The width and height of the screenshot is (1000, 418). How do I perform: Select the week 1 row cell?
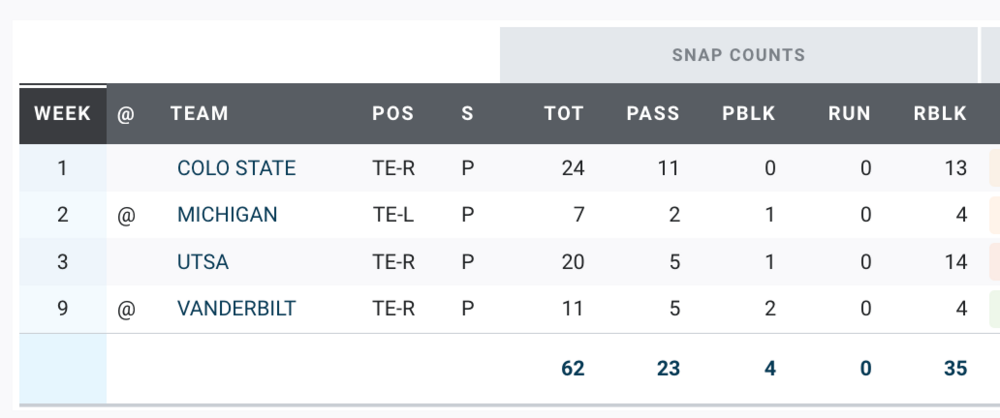[x=63, y=168]
